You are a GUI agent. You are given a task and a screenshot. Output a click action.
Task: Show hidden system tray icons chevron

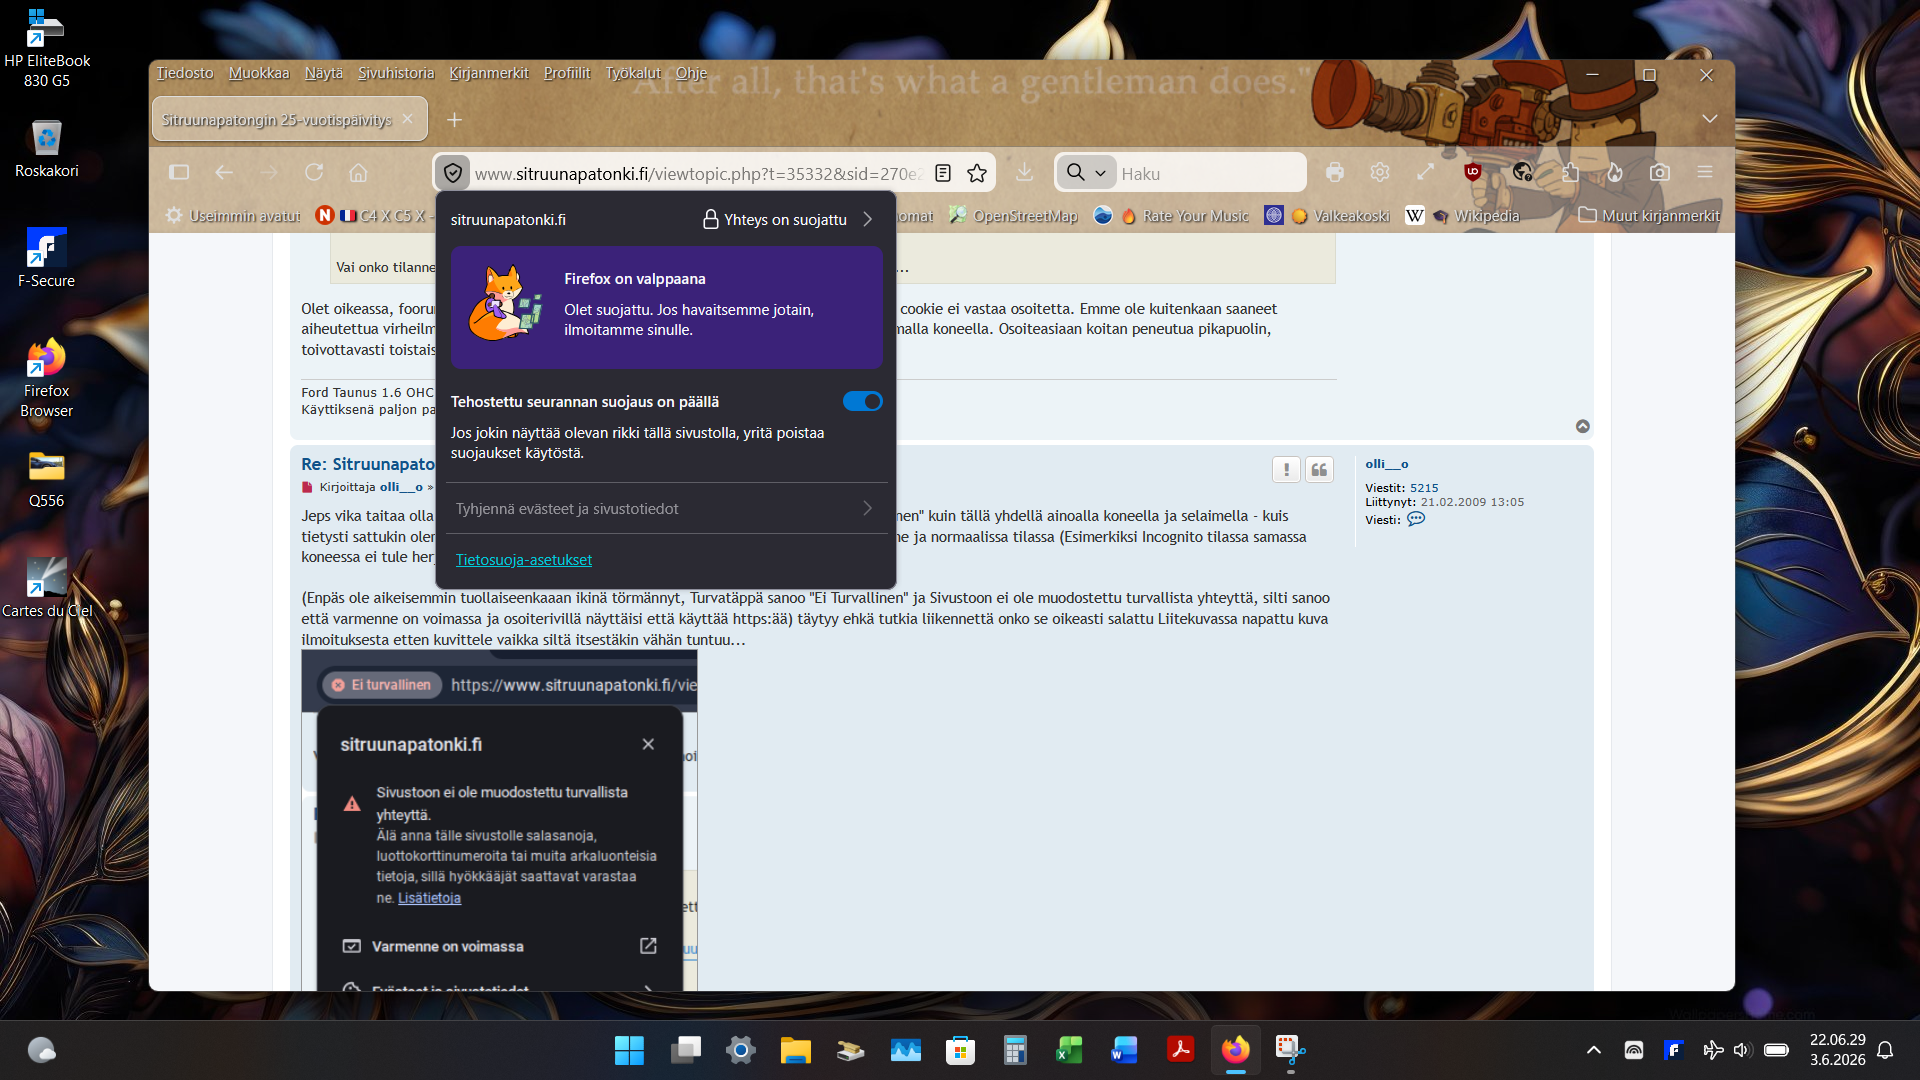coord(1594,1050)
